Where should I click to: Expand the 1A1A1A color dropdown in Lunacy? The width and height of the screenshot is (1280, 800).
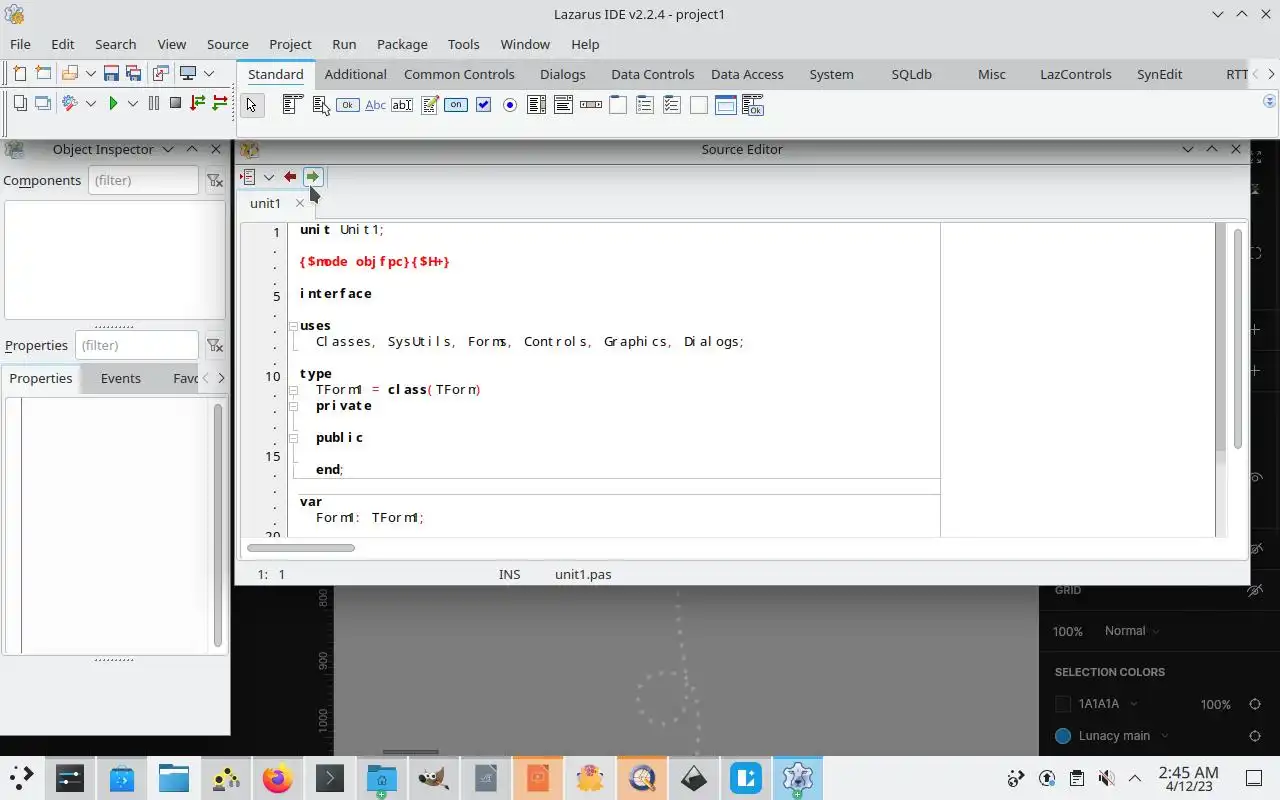click(1133, 704)
